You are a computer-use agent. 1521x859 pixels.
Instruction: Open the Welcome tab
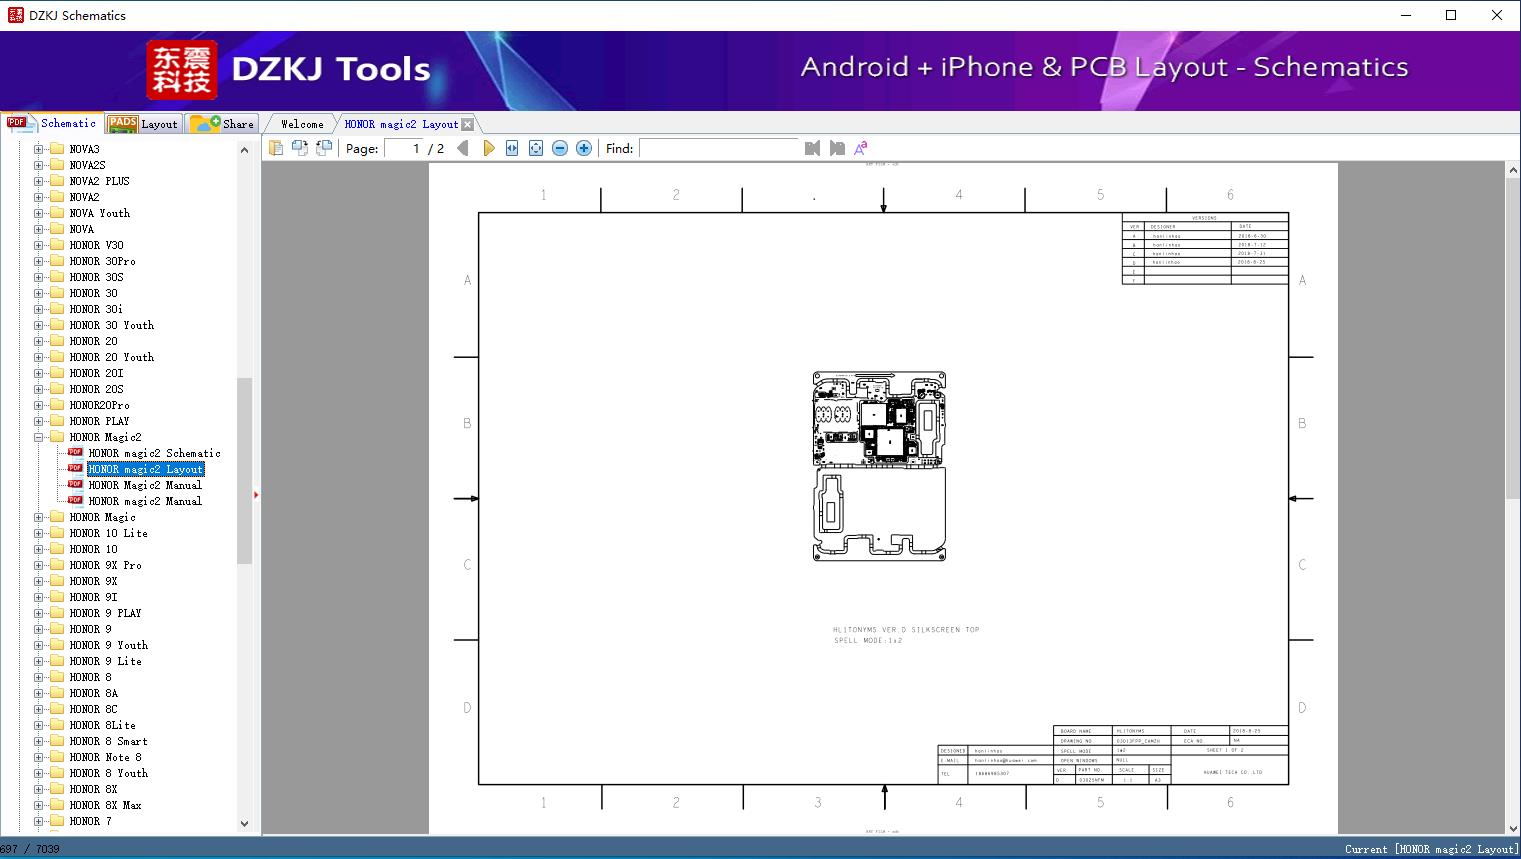click(x=302, y=124)
